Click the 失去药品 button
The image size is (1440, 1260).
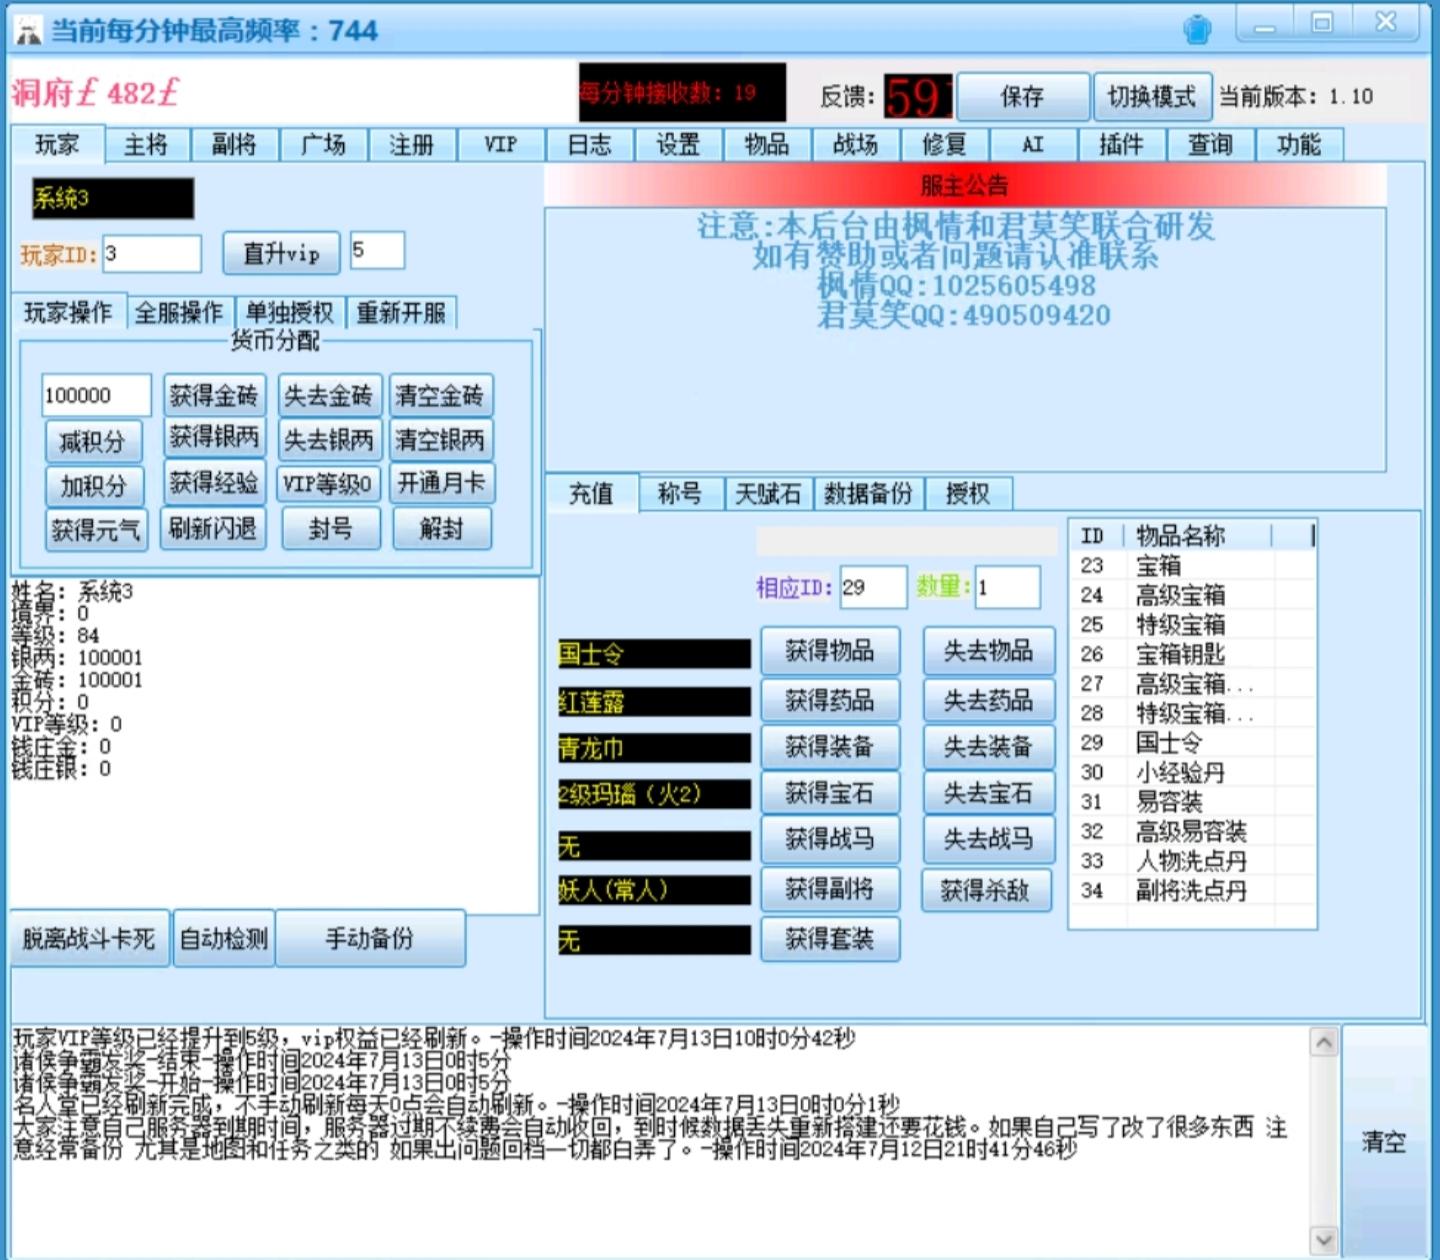(x=989, y=700)
